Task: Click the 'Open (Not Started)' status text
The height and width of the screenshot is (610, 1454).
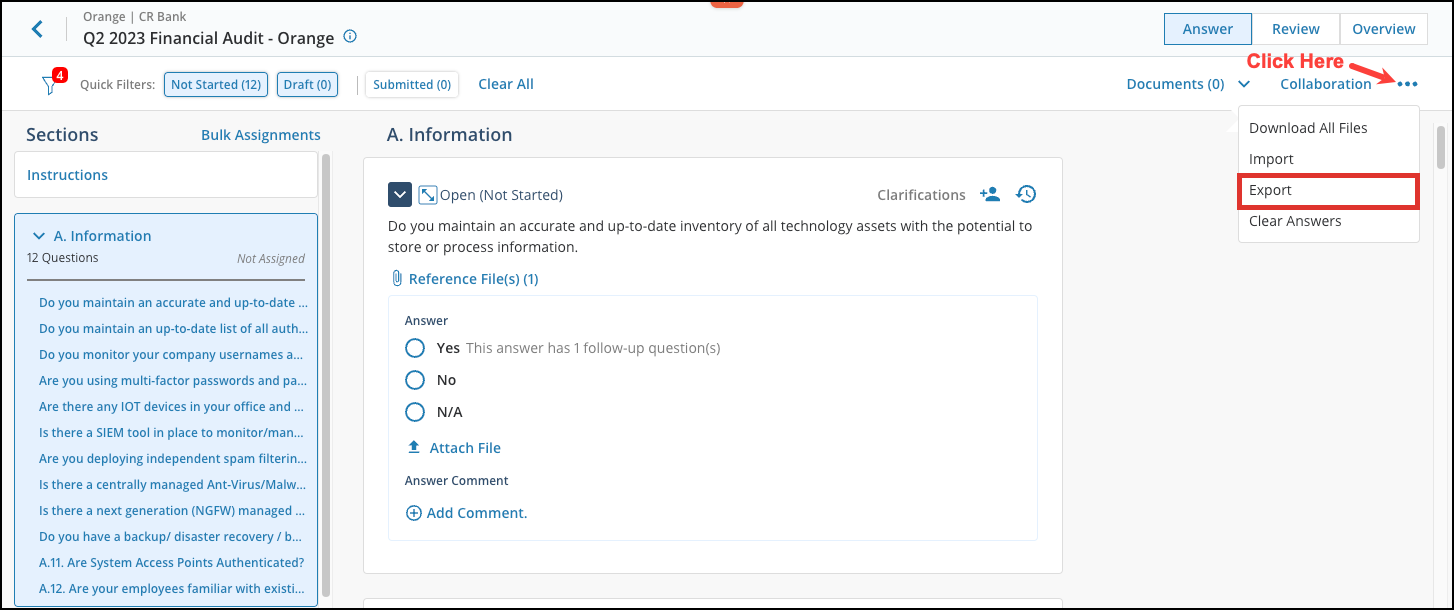Action: click(x=501, y=195)
